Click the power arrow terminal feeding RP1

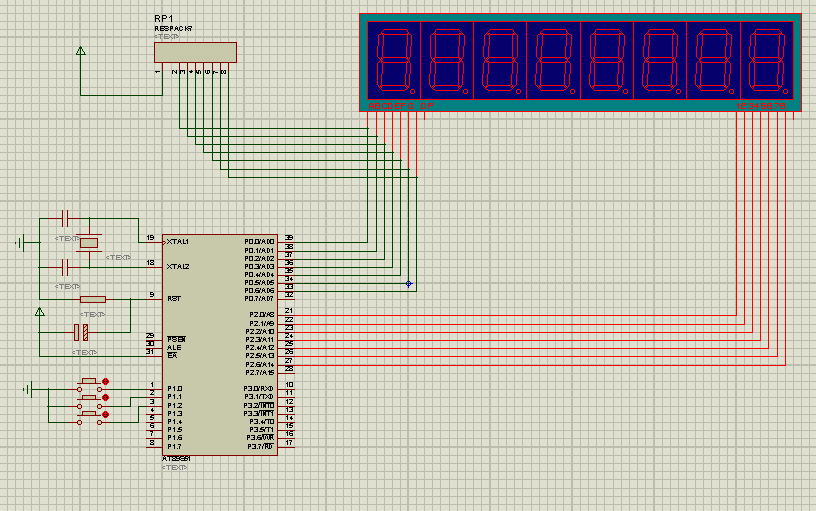click(81, 51)
